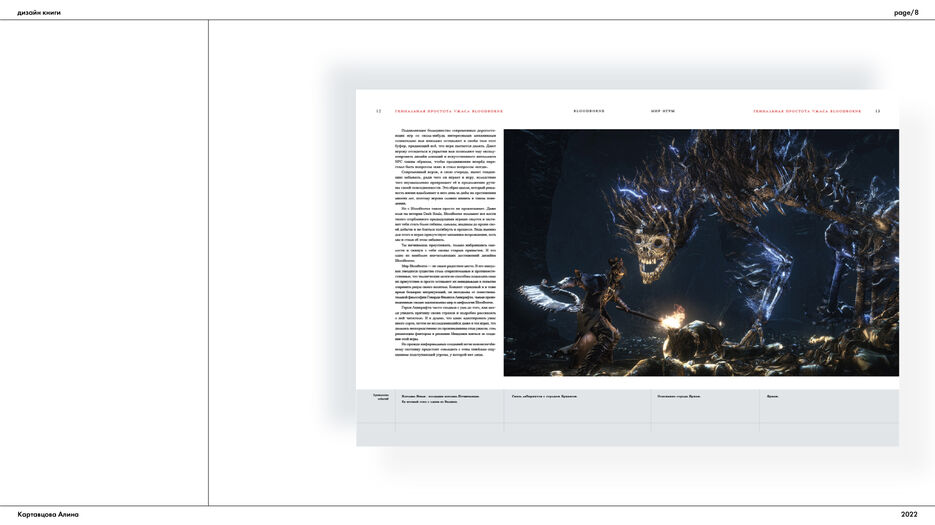
Task: Click the 'МИР ИГРЫ' header label
Action: [x=662, y=111]
